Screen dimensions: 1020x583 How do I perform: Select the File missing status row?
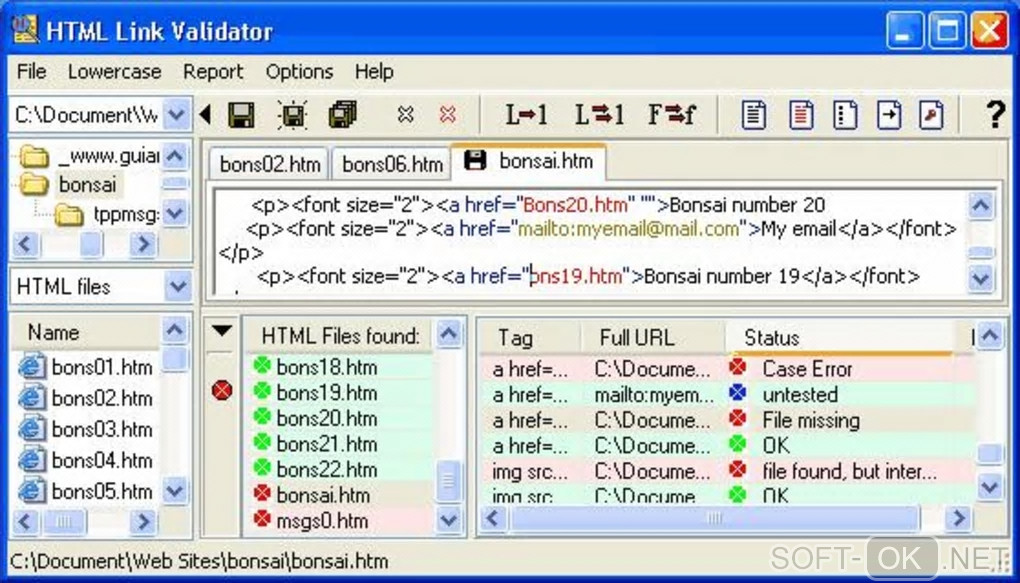727,420
